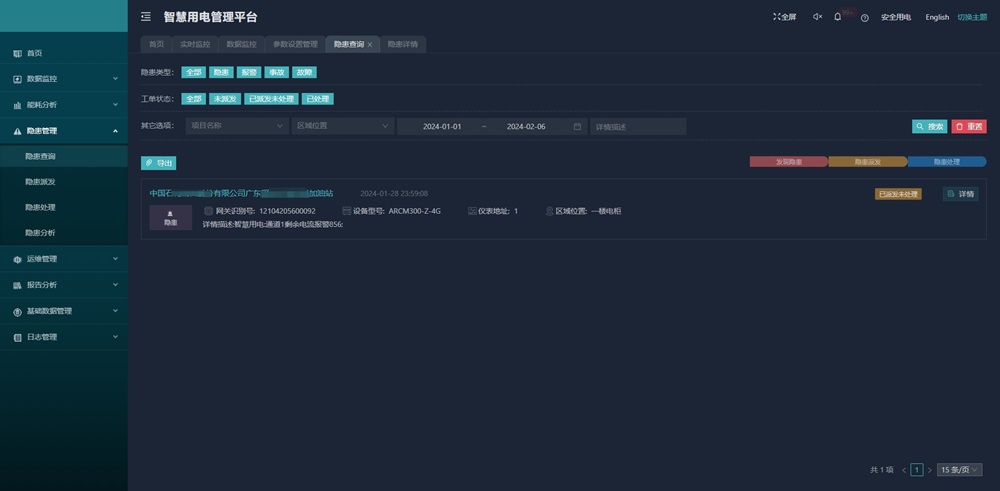
Task: Click the 搜索 search button
Action: tap(929, 127)
